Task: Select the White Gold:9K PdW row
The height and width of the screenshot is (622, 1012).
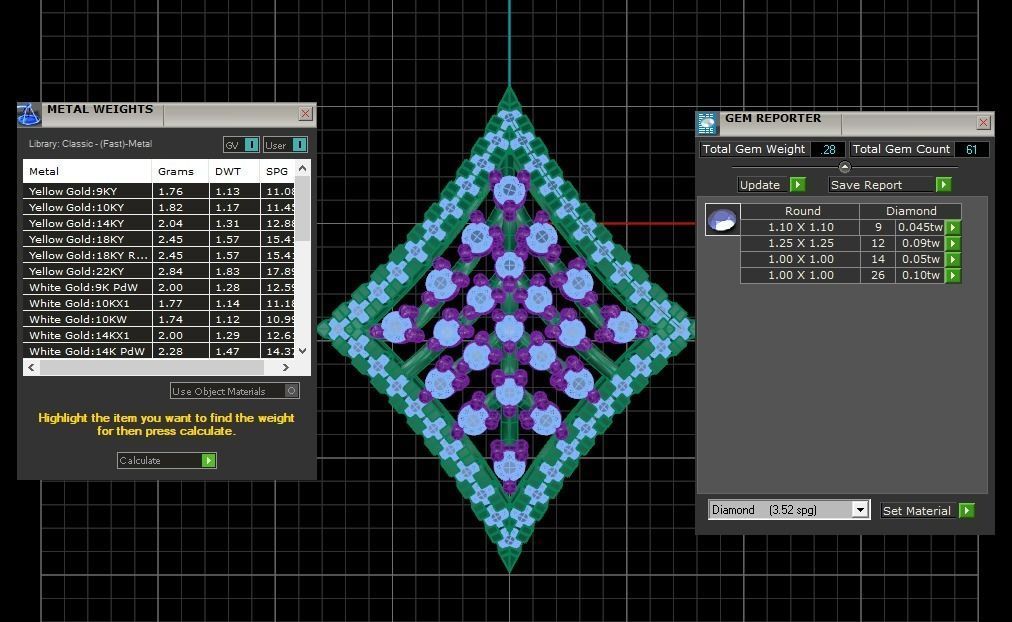Action: [x=159, y=287]
